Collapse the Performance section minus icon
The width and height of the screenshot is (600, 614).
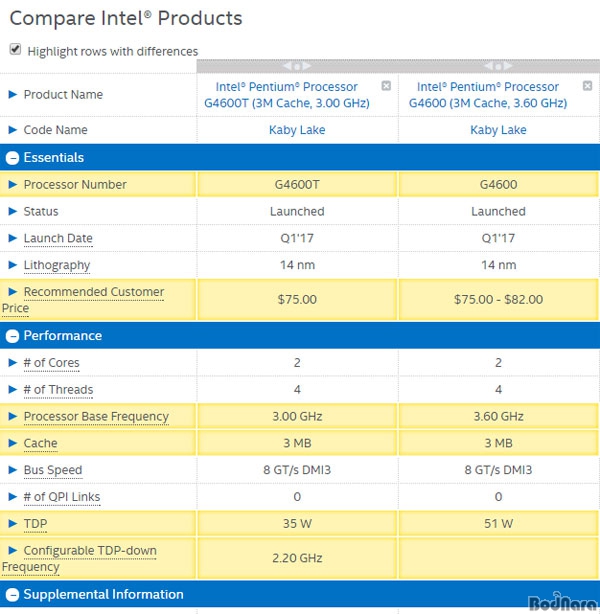(x=12, y=336)
